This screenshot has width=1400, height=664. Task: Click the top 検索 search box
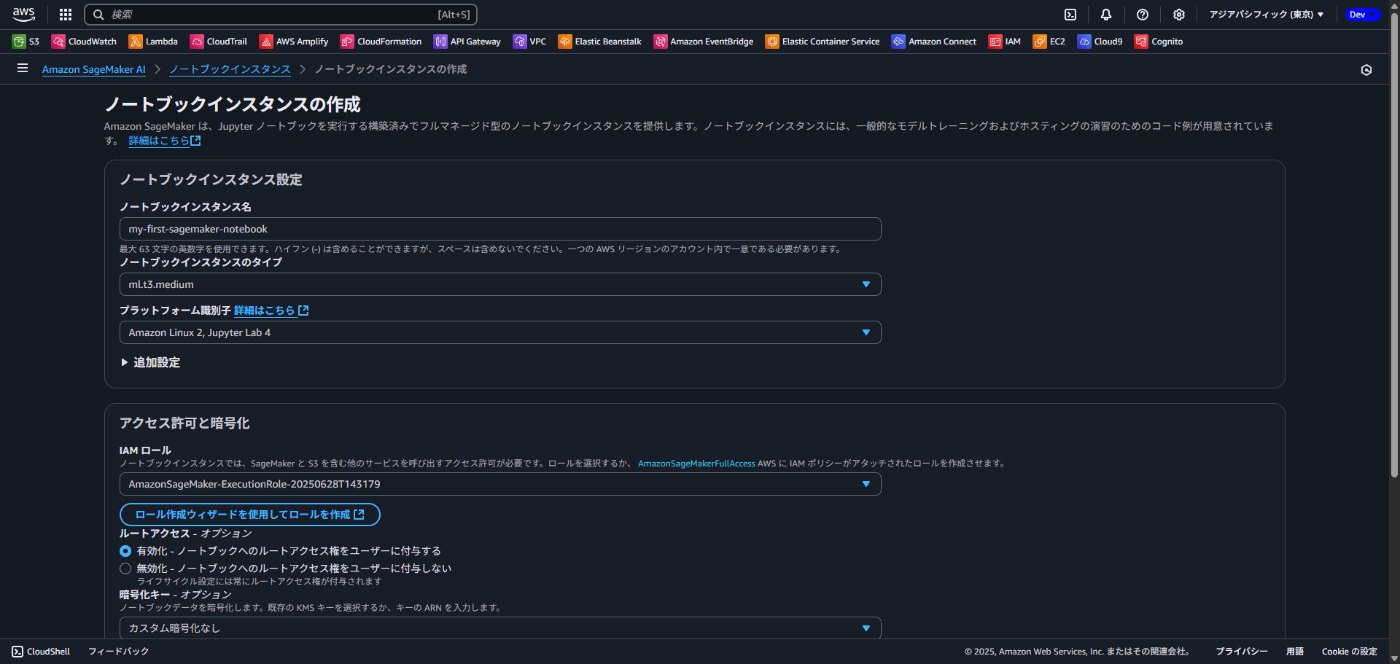coord(281,14)
